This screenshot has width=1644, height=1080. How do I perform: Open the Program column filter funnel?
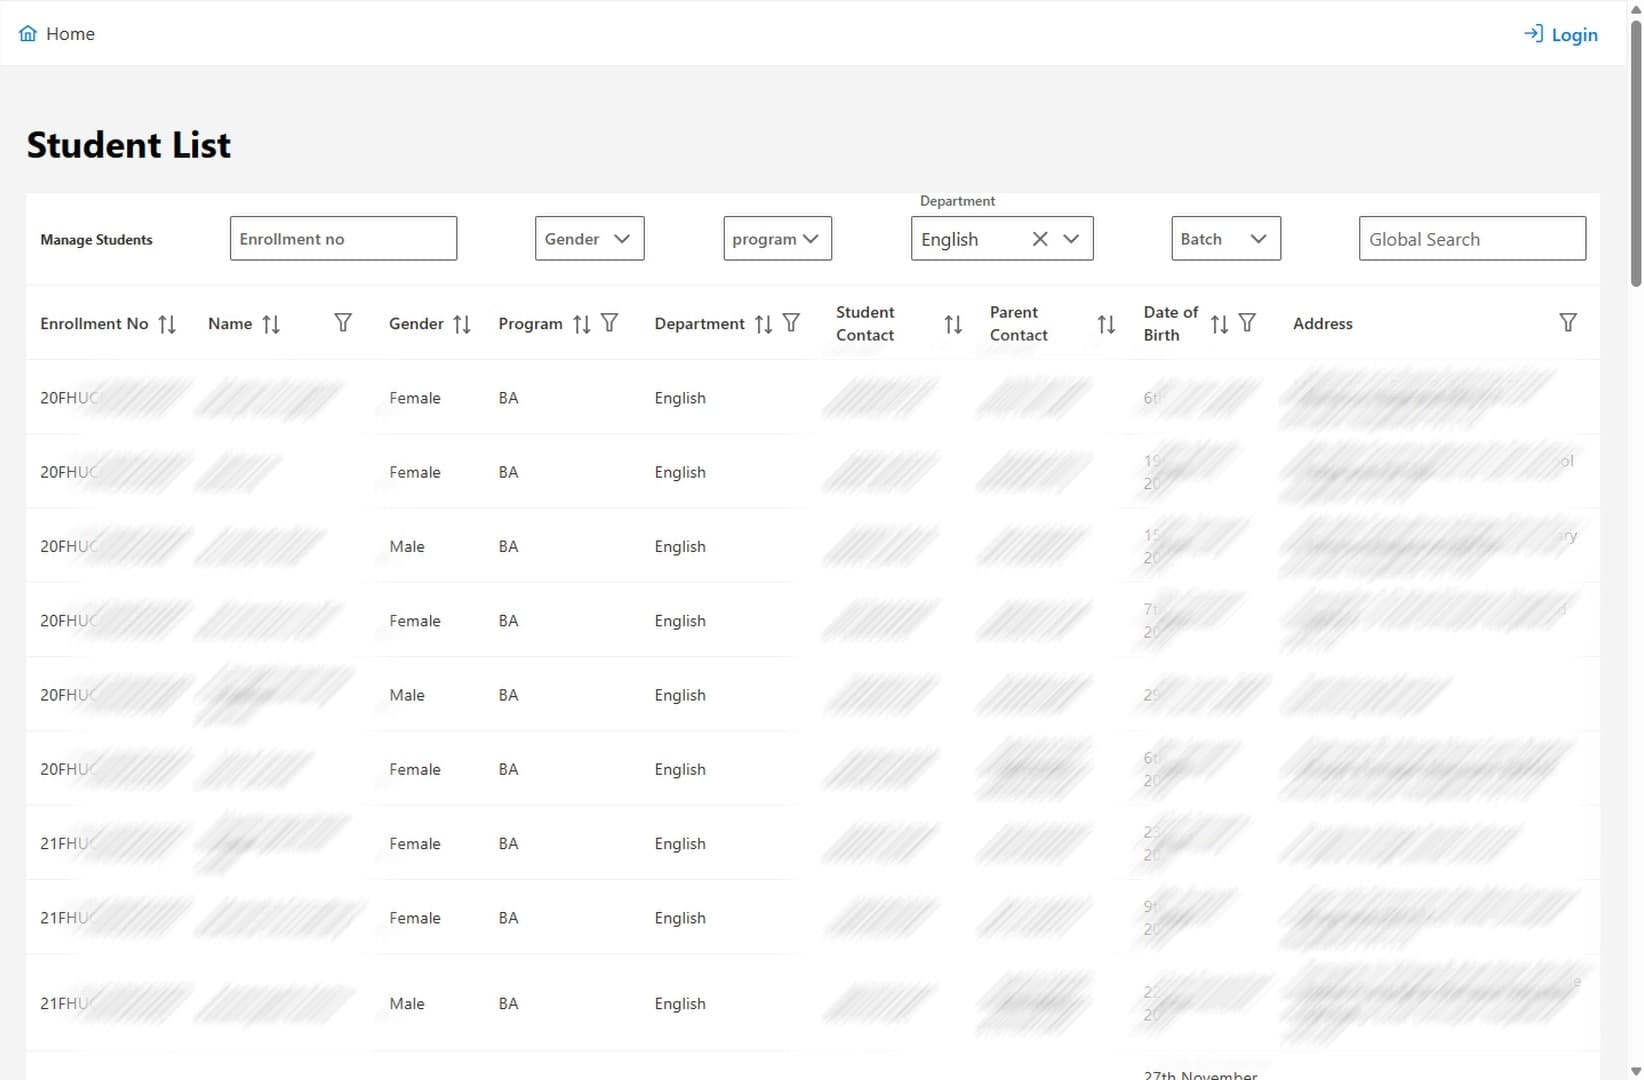[x=610, y=323]
